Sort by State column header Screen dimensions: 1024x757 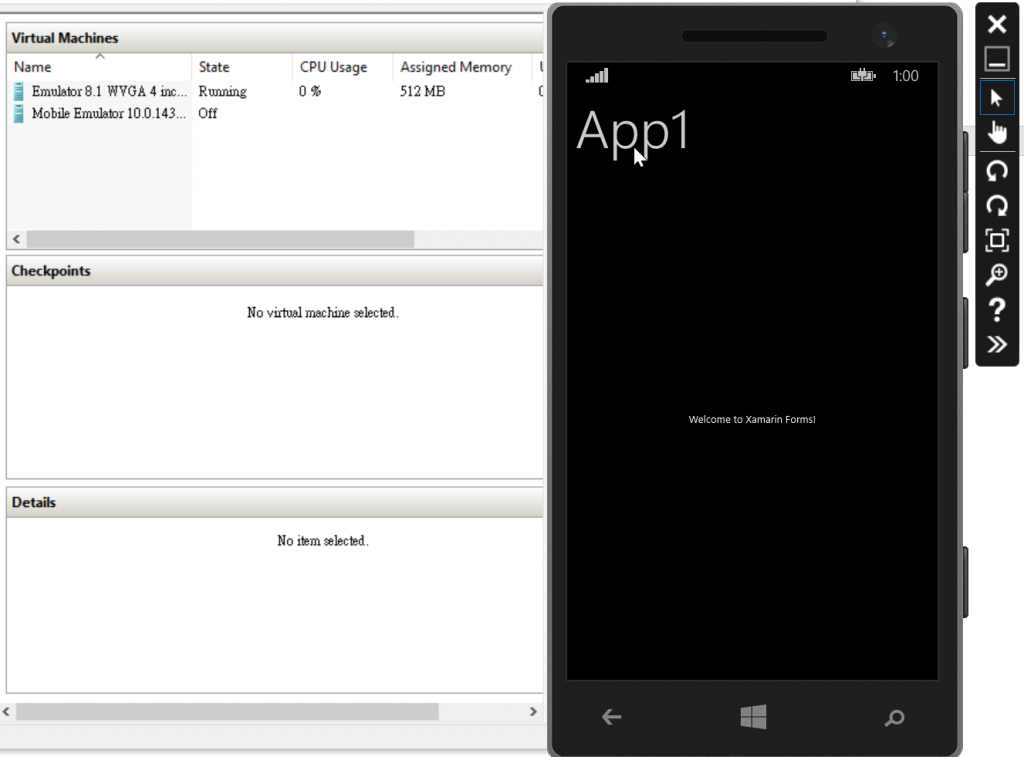[242, 67]
